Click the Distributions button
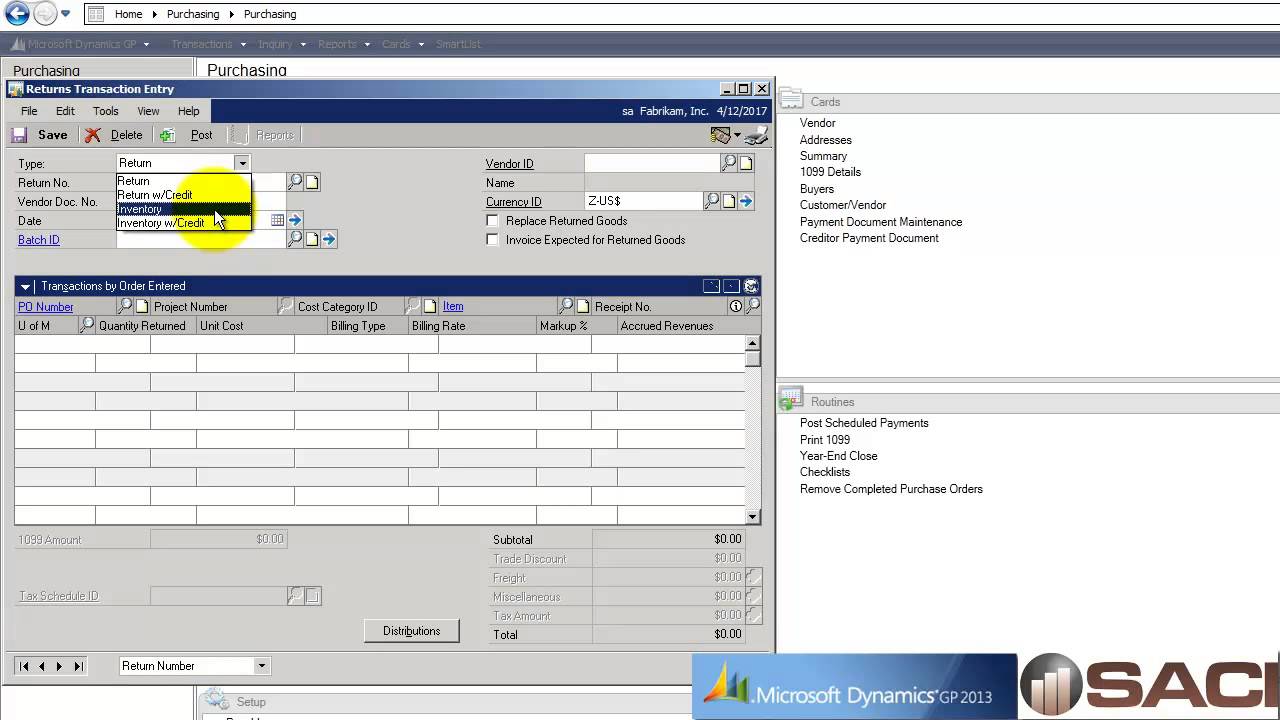Image resolution: width=1280 pixels, height=720 pixels. coord(411,631)
